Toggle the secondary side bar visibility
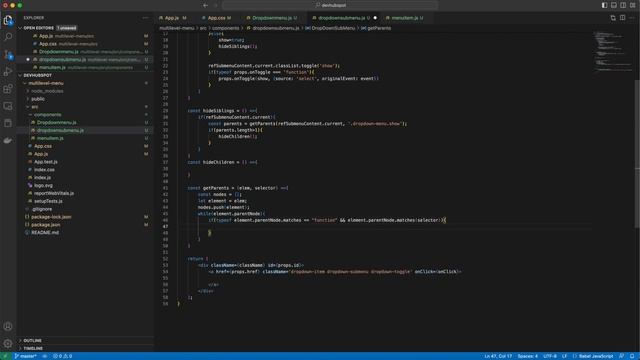 point(623,5)
